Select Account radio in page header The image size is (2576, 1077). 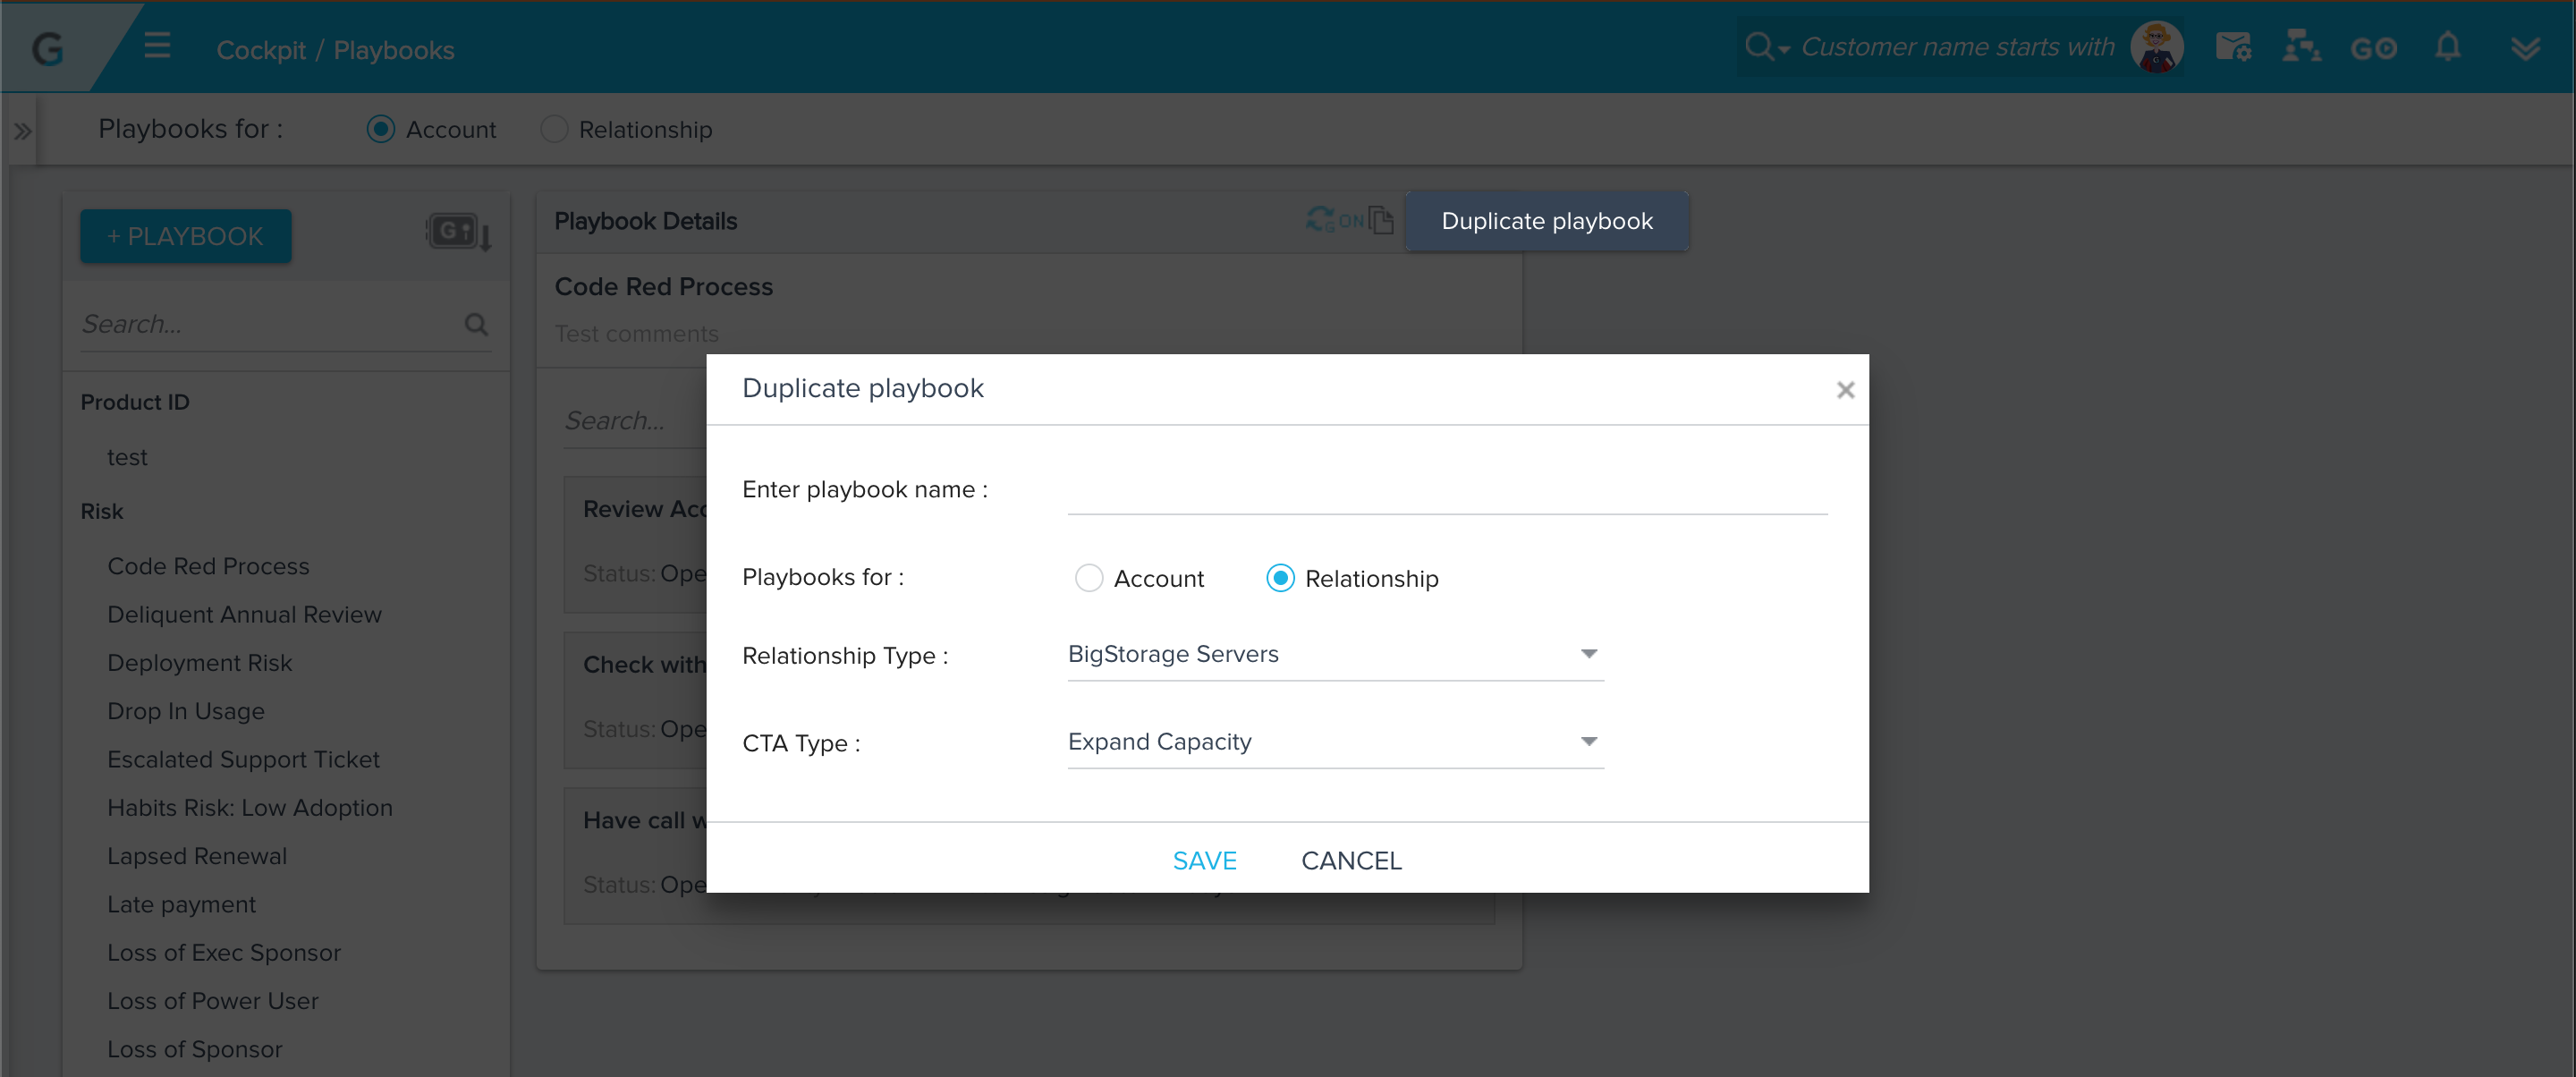point(380,129)
